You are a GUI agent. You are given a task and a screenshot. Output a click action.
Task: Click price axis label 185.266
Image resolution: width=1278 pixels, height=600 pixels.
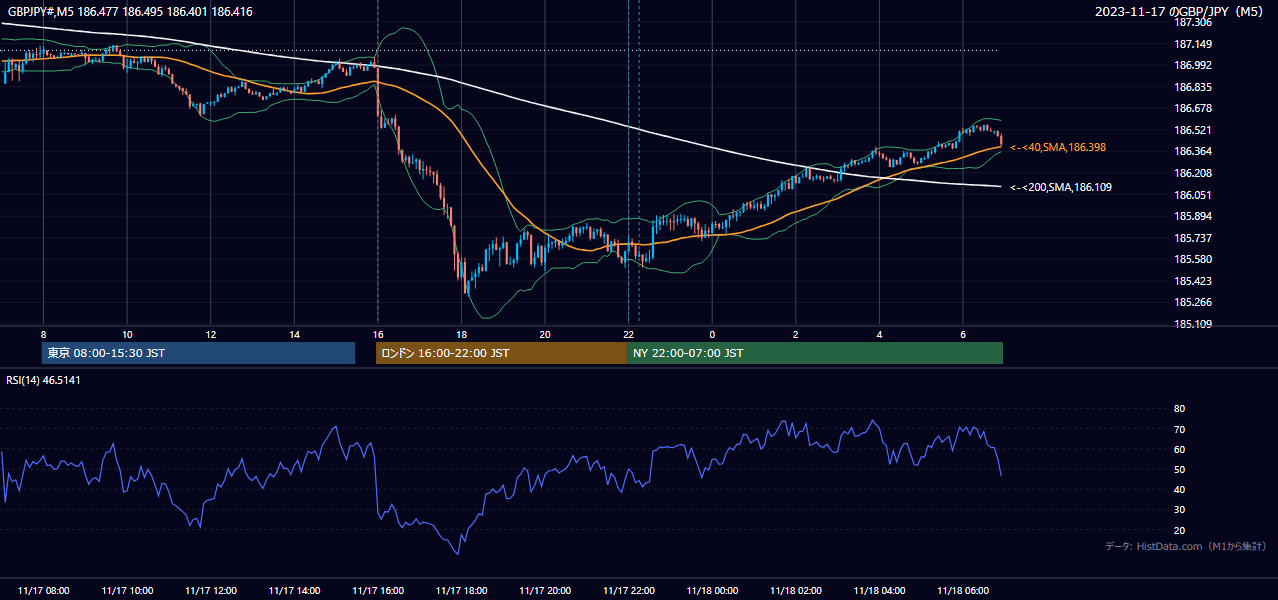(1193, 302)
